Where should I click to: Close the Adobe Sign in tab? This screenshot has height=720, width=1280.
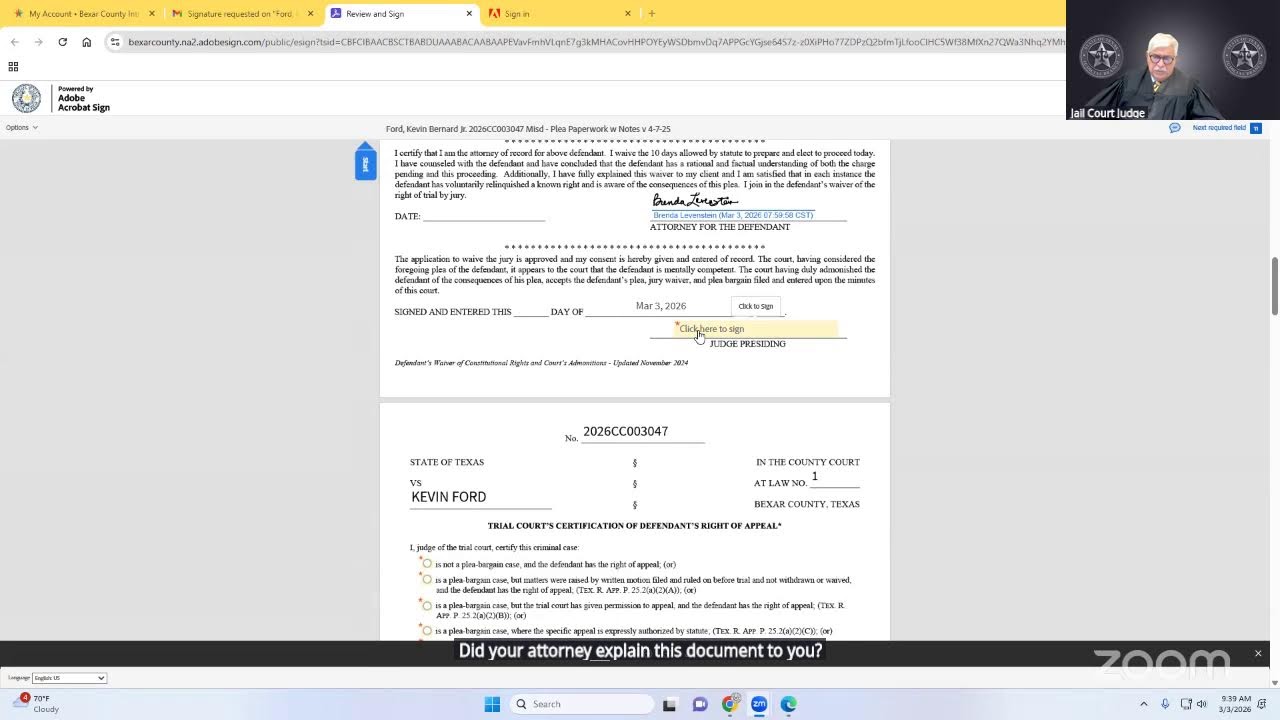[628, 13]
